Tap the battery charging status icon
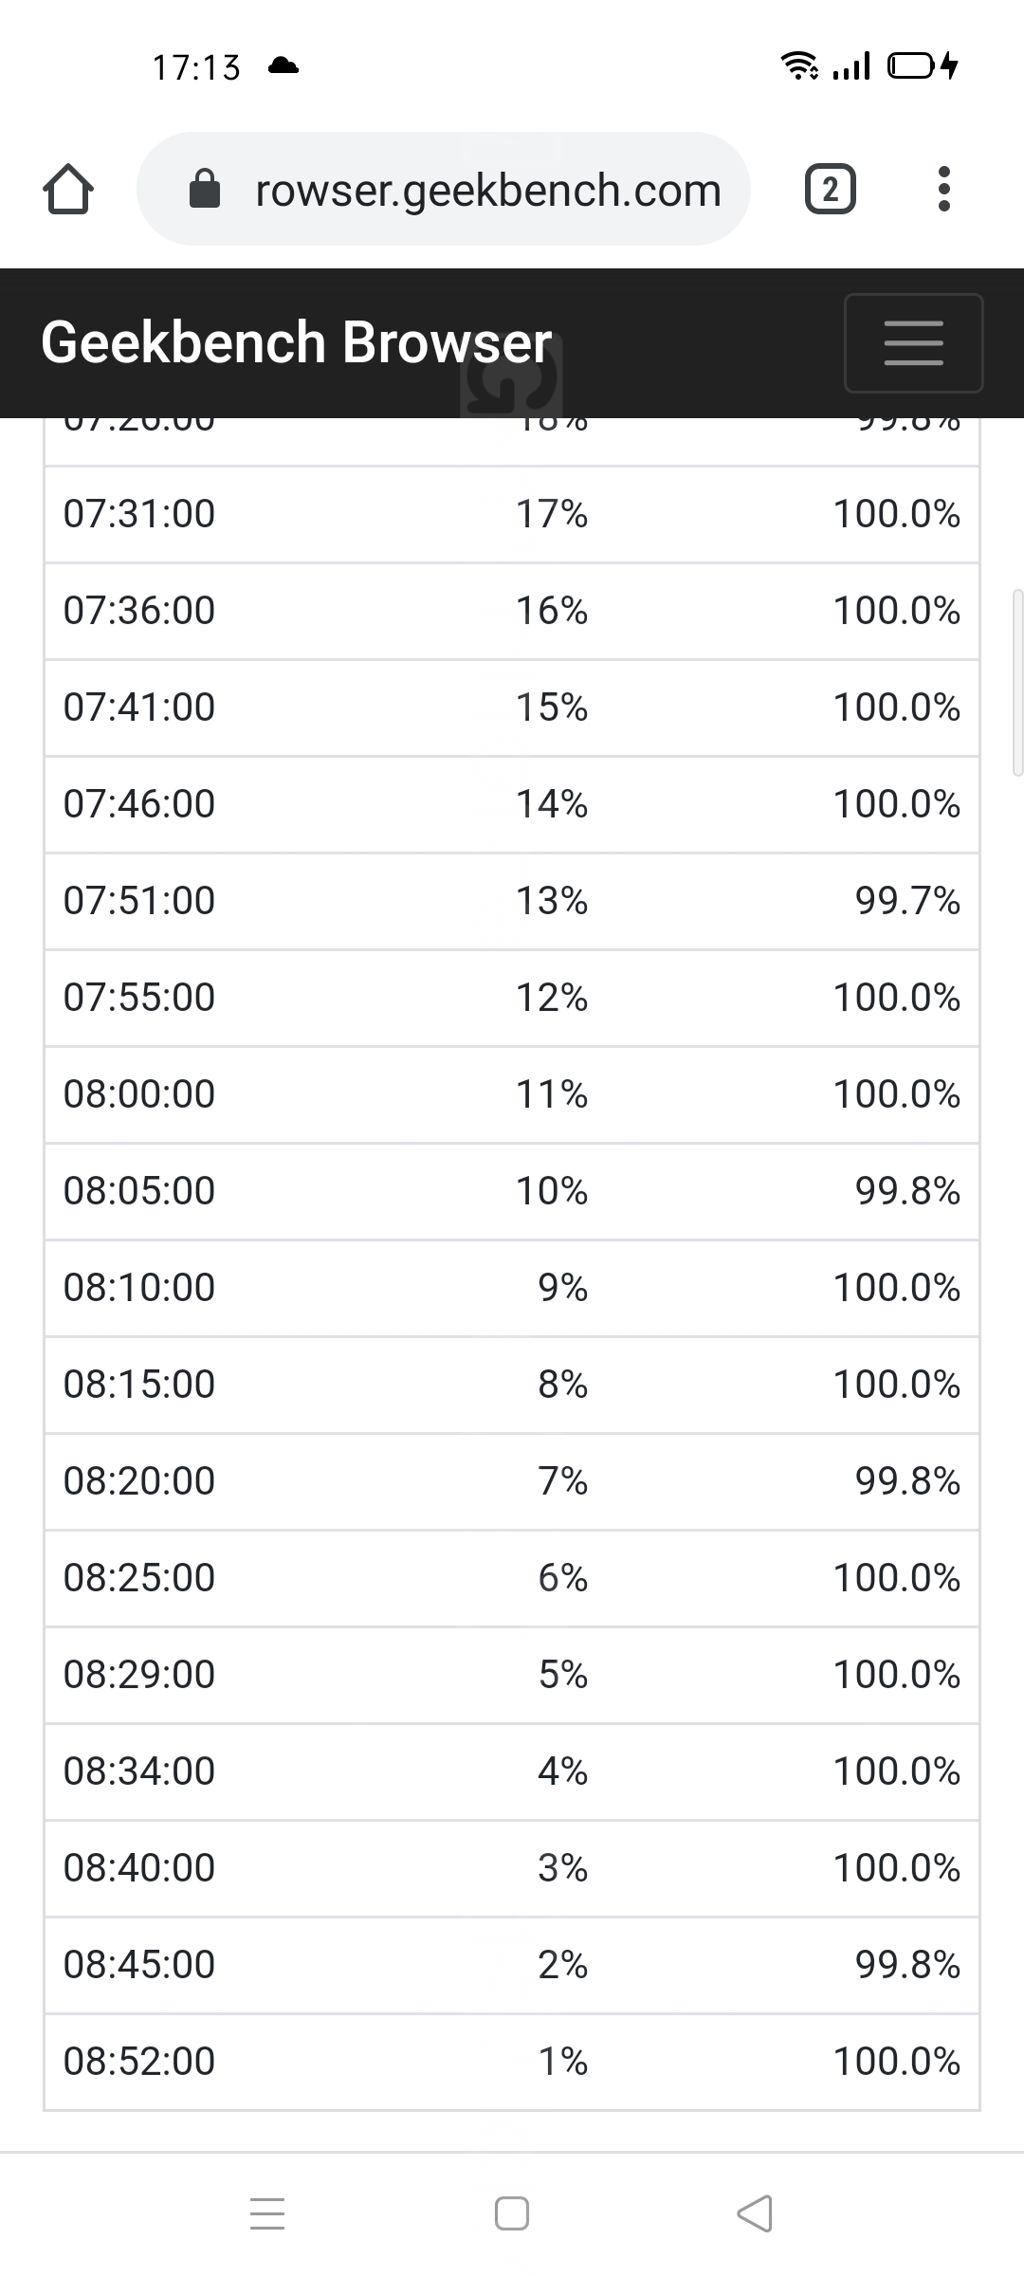 tap(923, 66)
